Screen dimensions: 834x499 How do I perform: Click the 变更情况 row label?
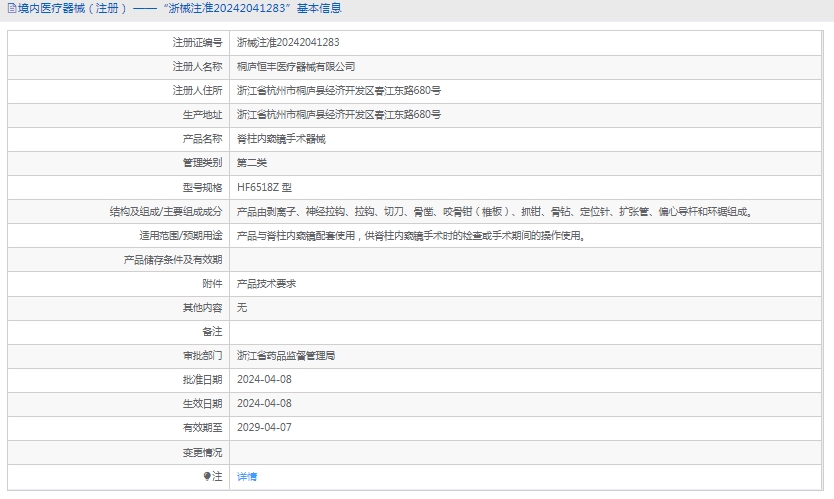pyautogui.click(x=202, y=453)
